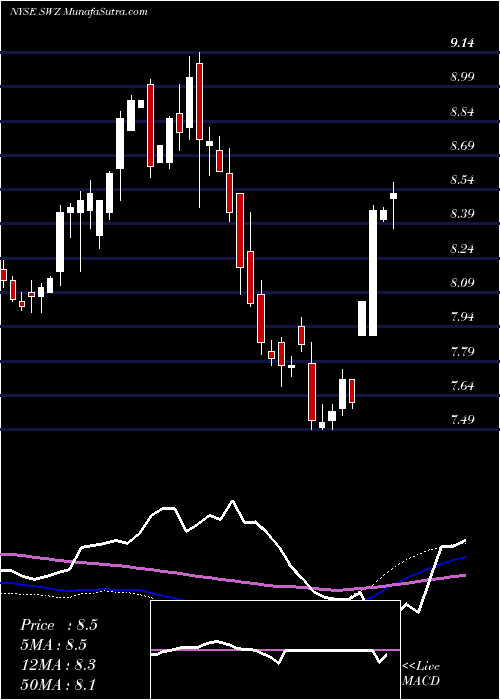
Task: Click the 9.14 price axis label
Action: point(462,43)
